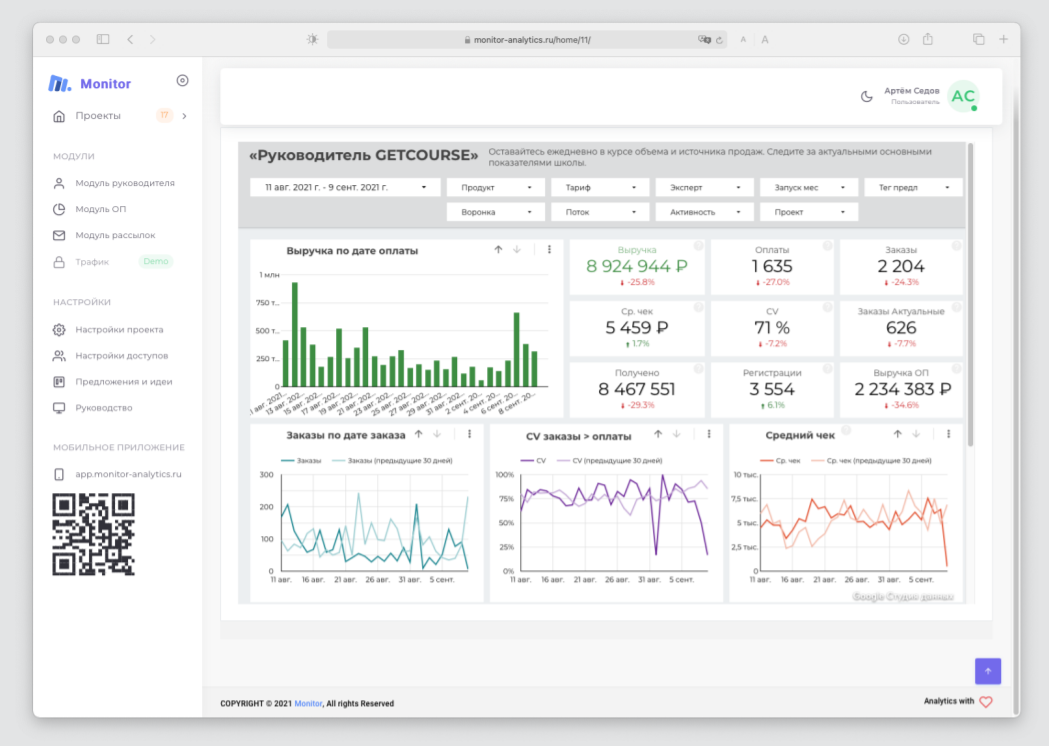Open the Проект filter dropdown
The height and width of the screenshot is (746, 1049).
(809, 212)
